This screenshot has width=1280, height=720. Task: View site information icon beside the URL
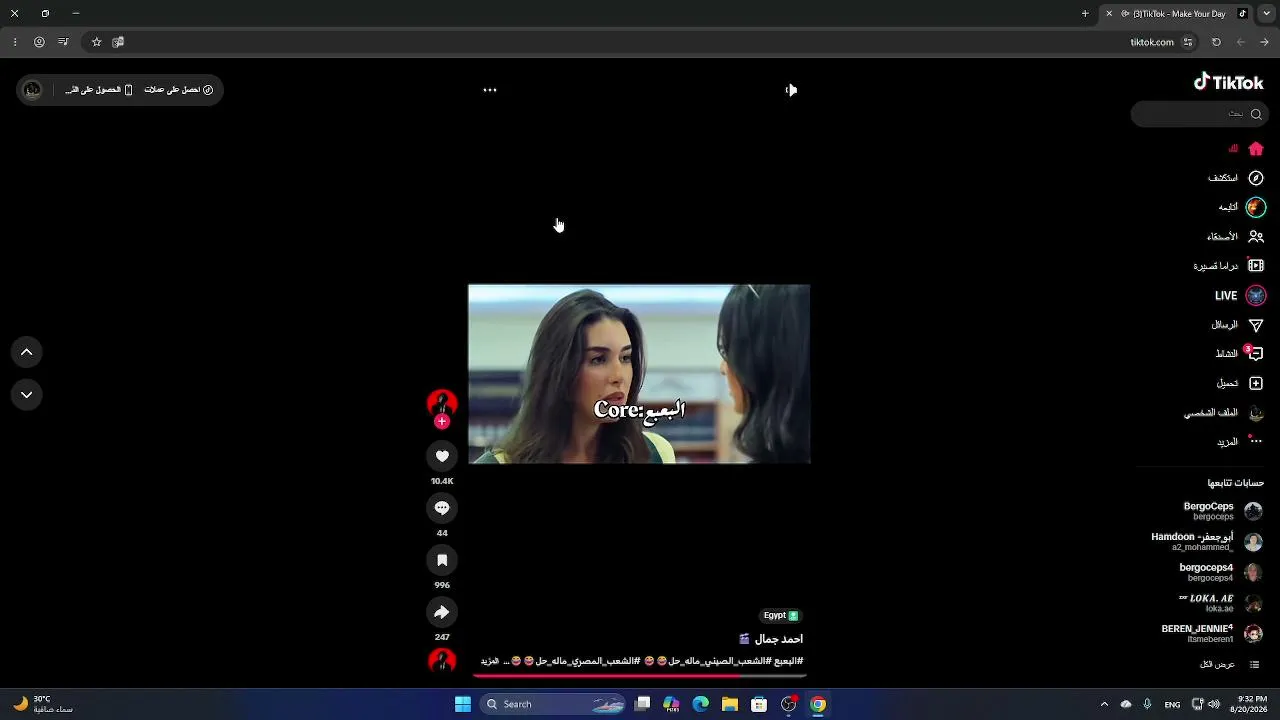(x=1188, y=42)
